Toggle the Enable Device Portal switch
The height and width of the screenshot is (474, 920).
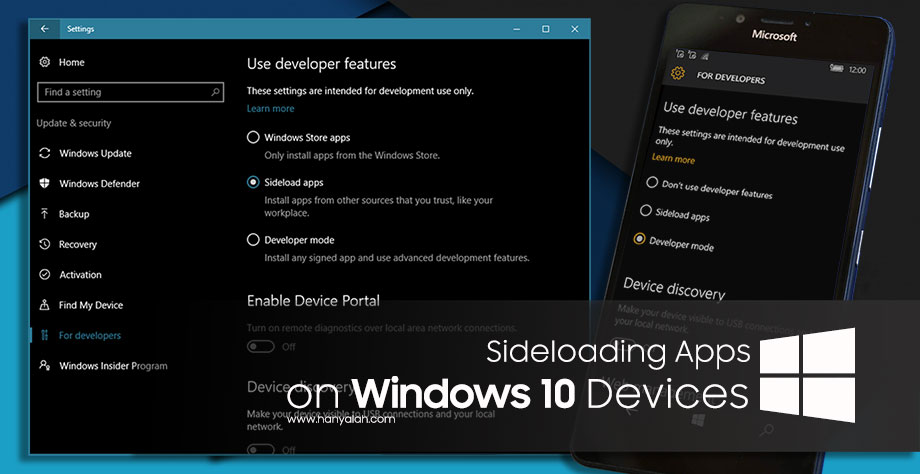tap(261, 347)
